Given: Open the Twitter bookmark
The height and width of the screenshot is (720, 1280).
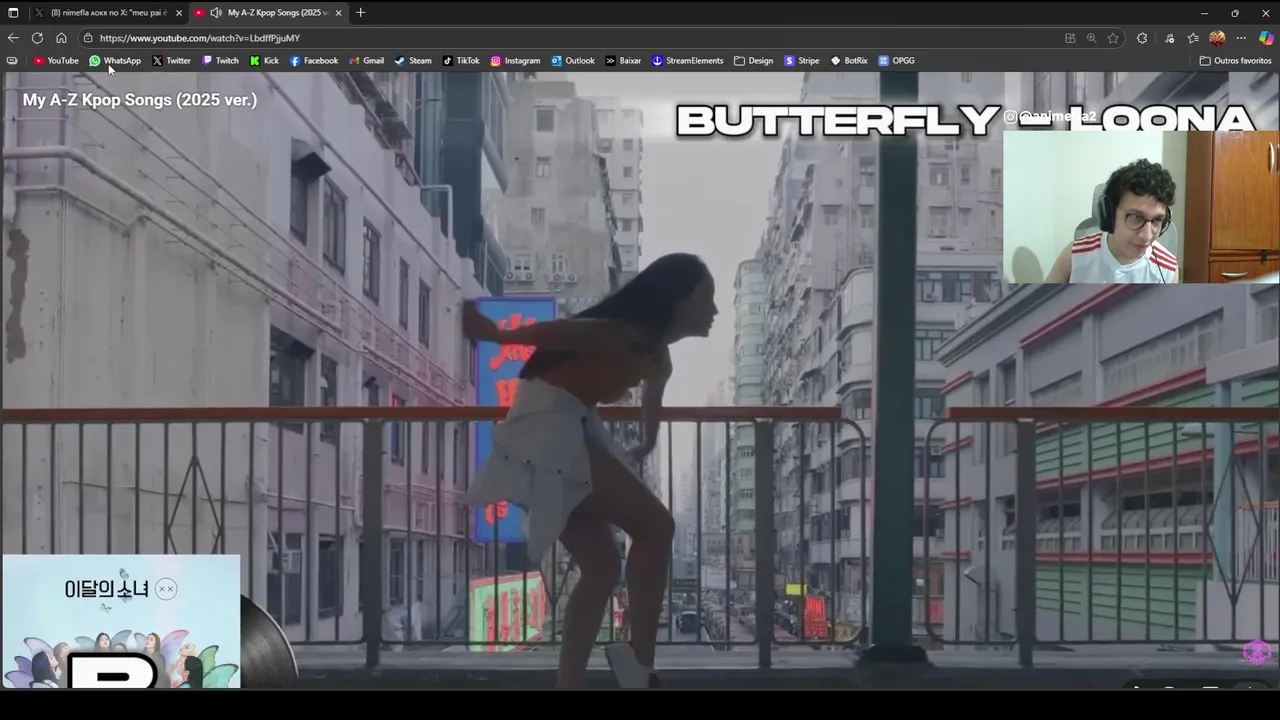Looking at the screenshot, I should 171,61.
